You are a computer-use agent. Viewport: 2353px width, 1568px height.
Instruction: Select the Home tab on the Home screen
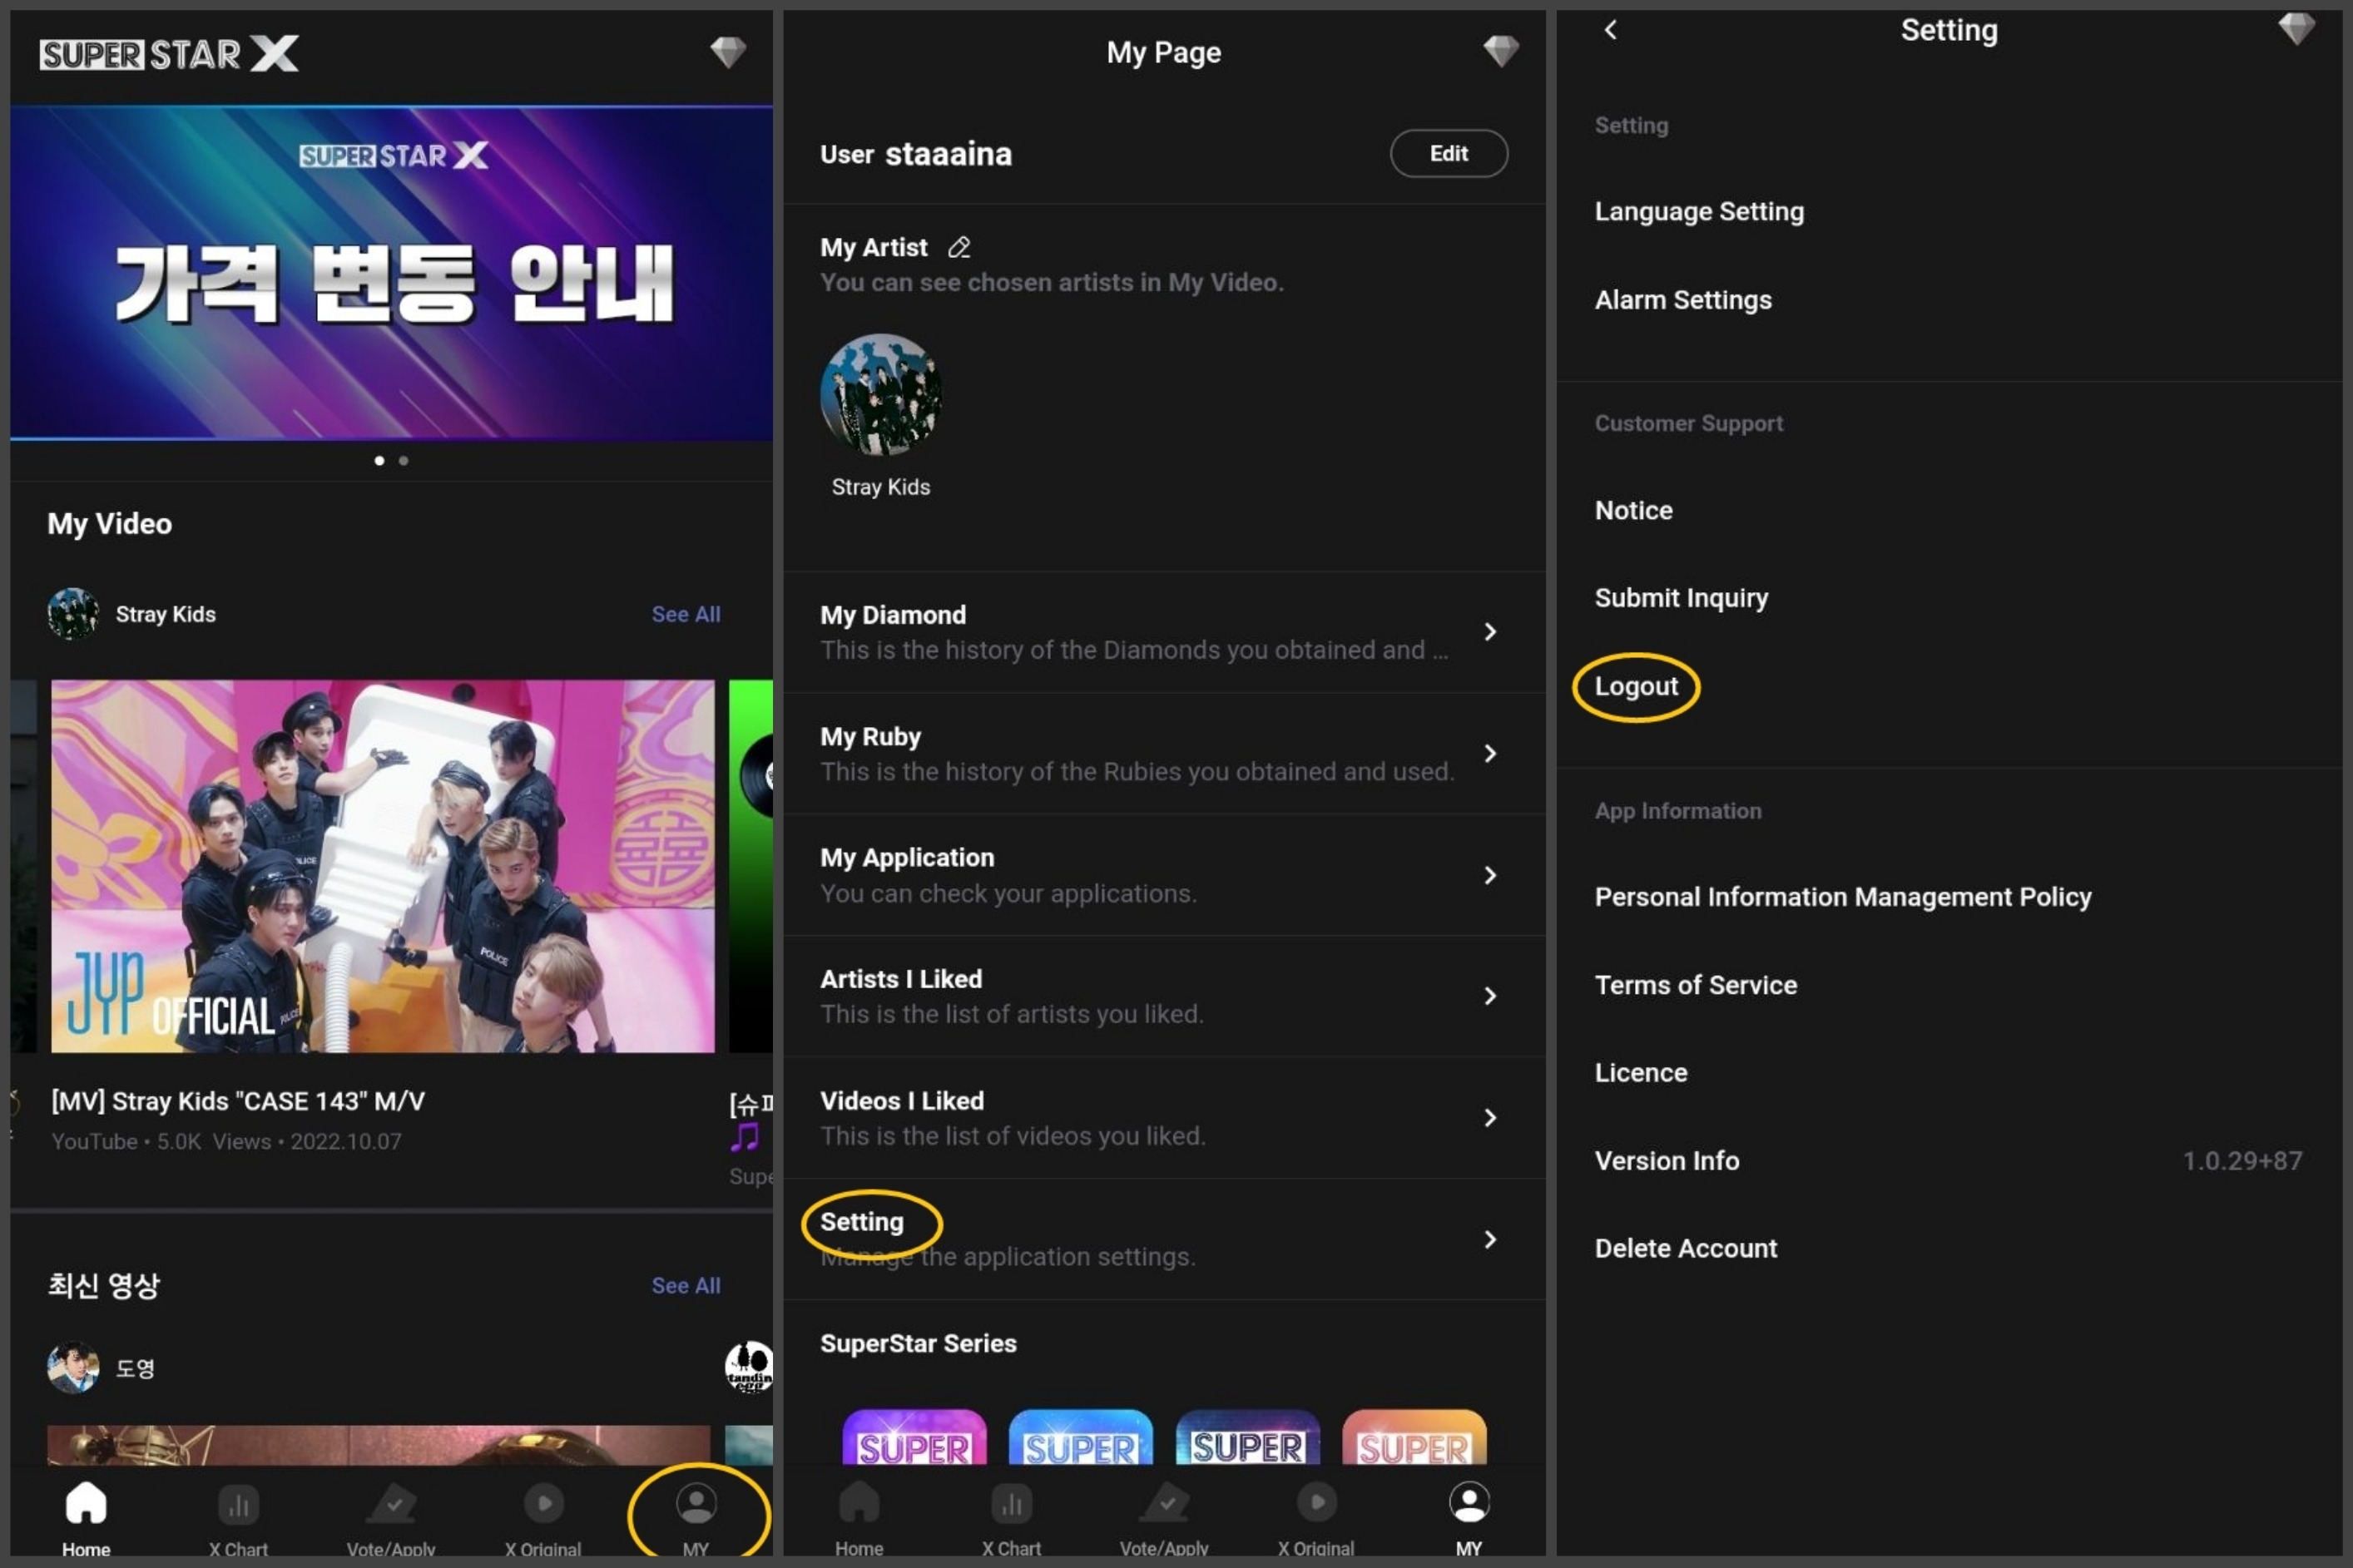point(86,1517)
